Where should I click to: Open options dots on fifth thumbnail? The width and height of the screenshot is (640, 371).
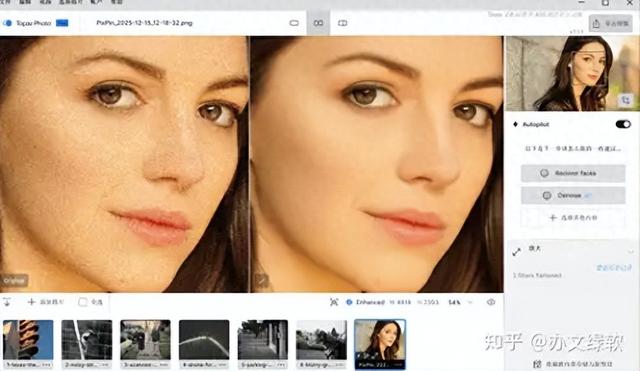coord(281,364)
